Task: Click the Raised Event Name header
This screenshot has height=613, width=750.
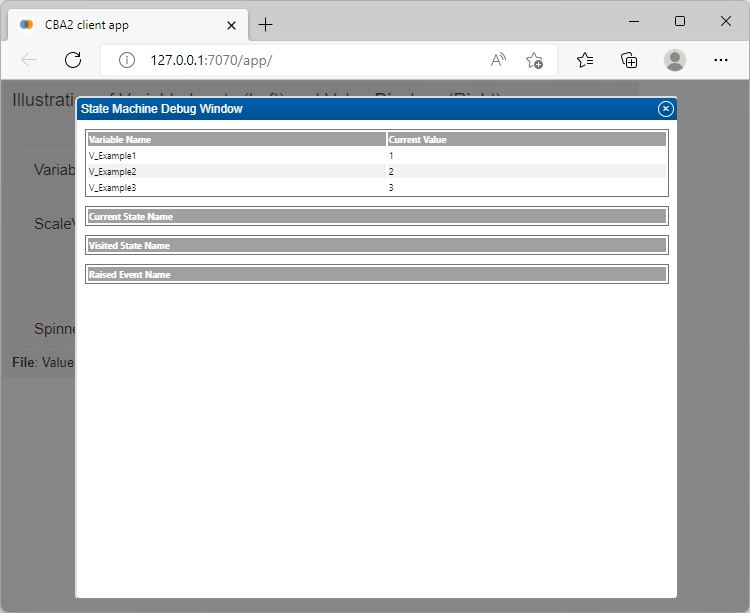Action: (376, 274)
